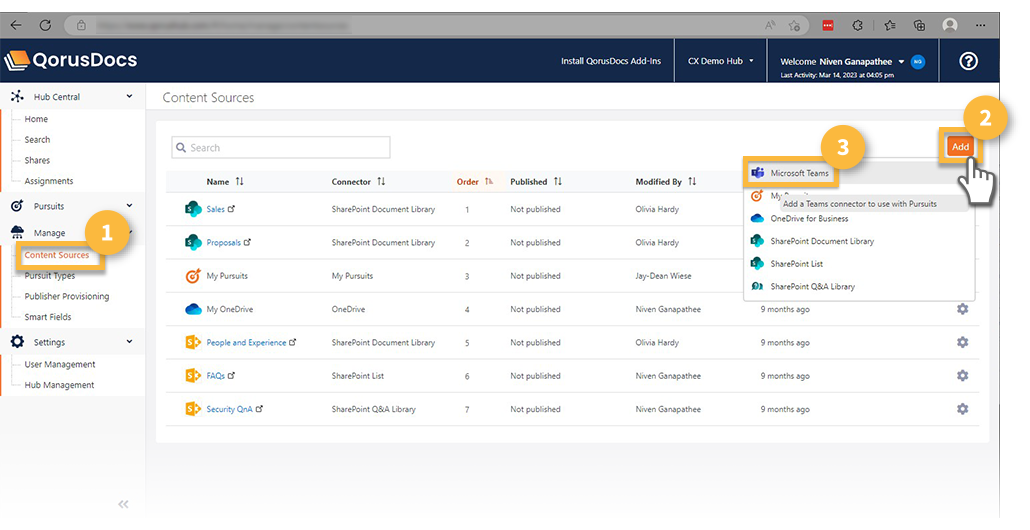Open Content Sources in the sidebar

coord(56,255)
